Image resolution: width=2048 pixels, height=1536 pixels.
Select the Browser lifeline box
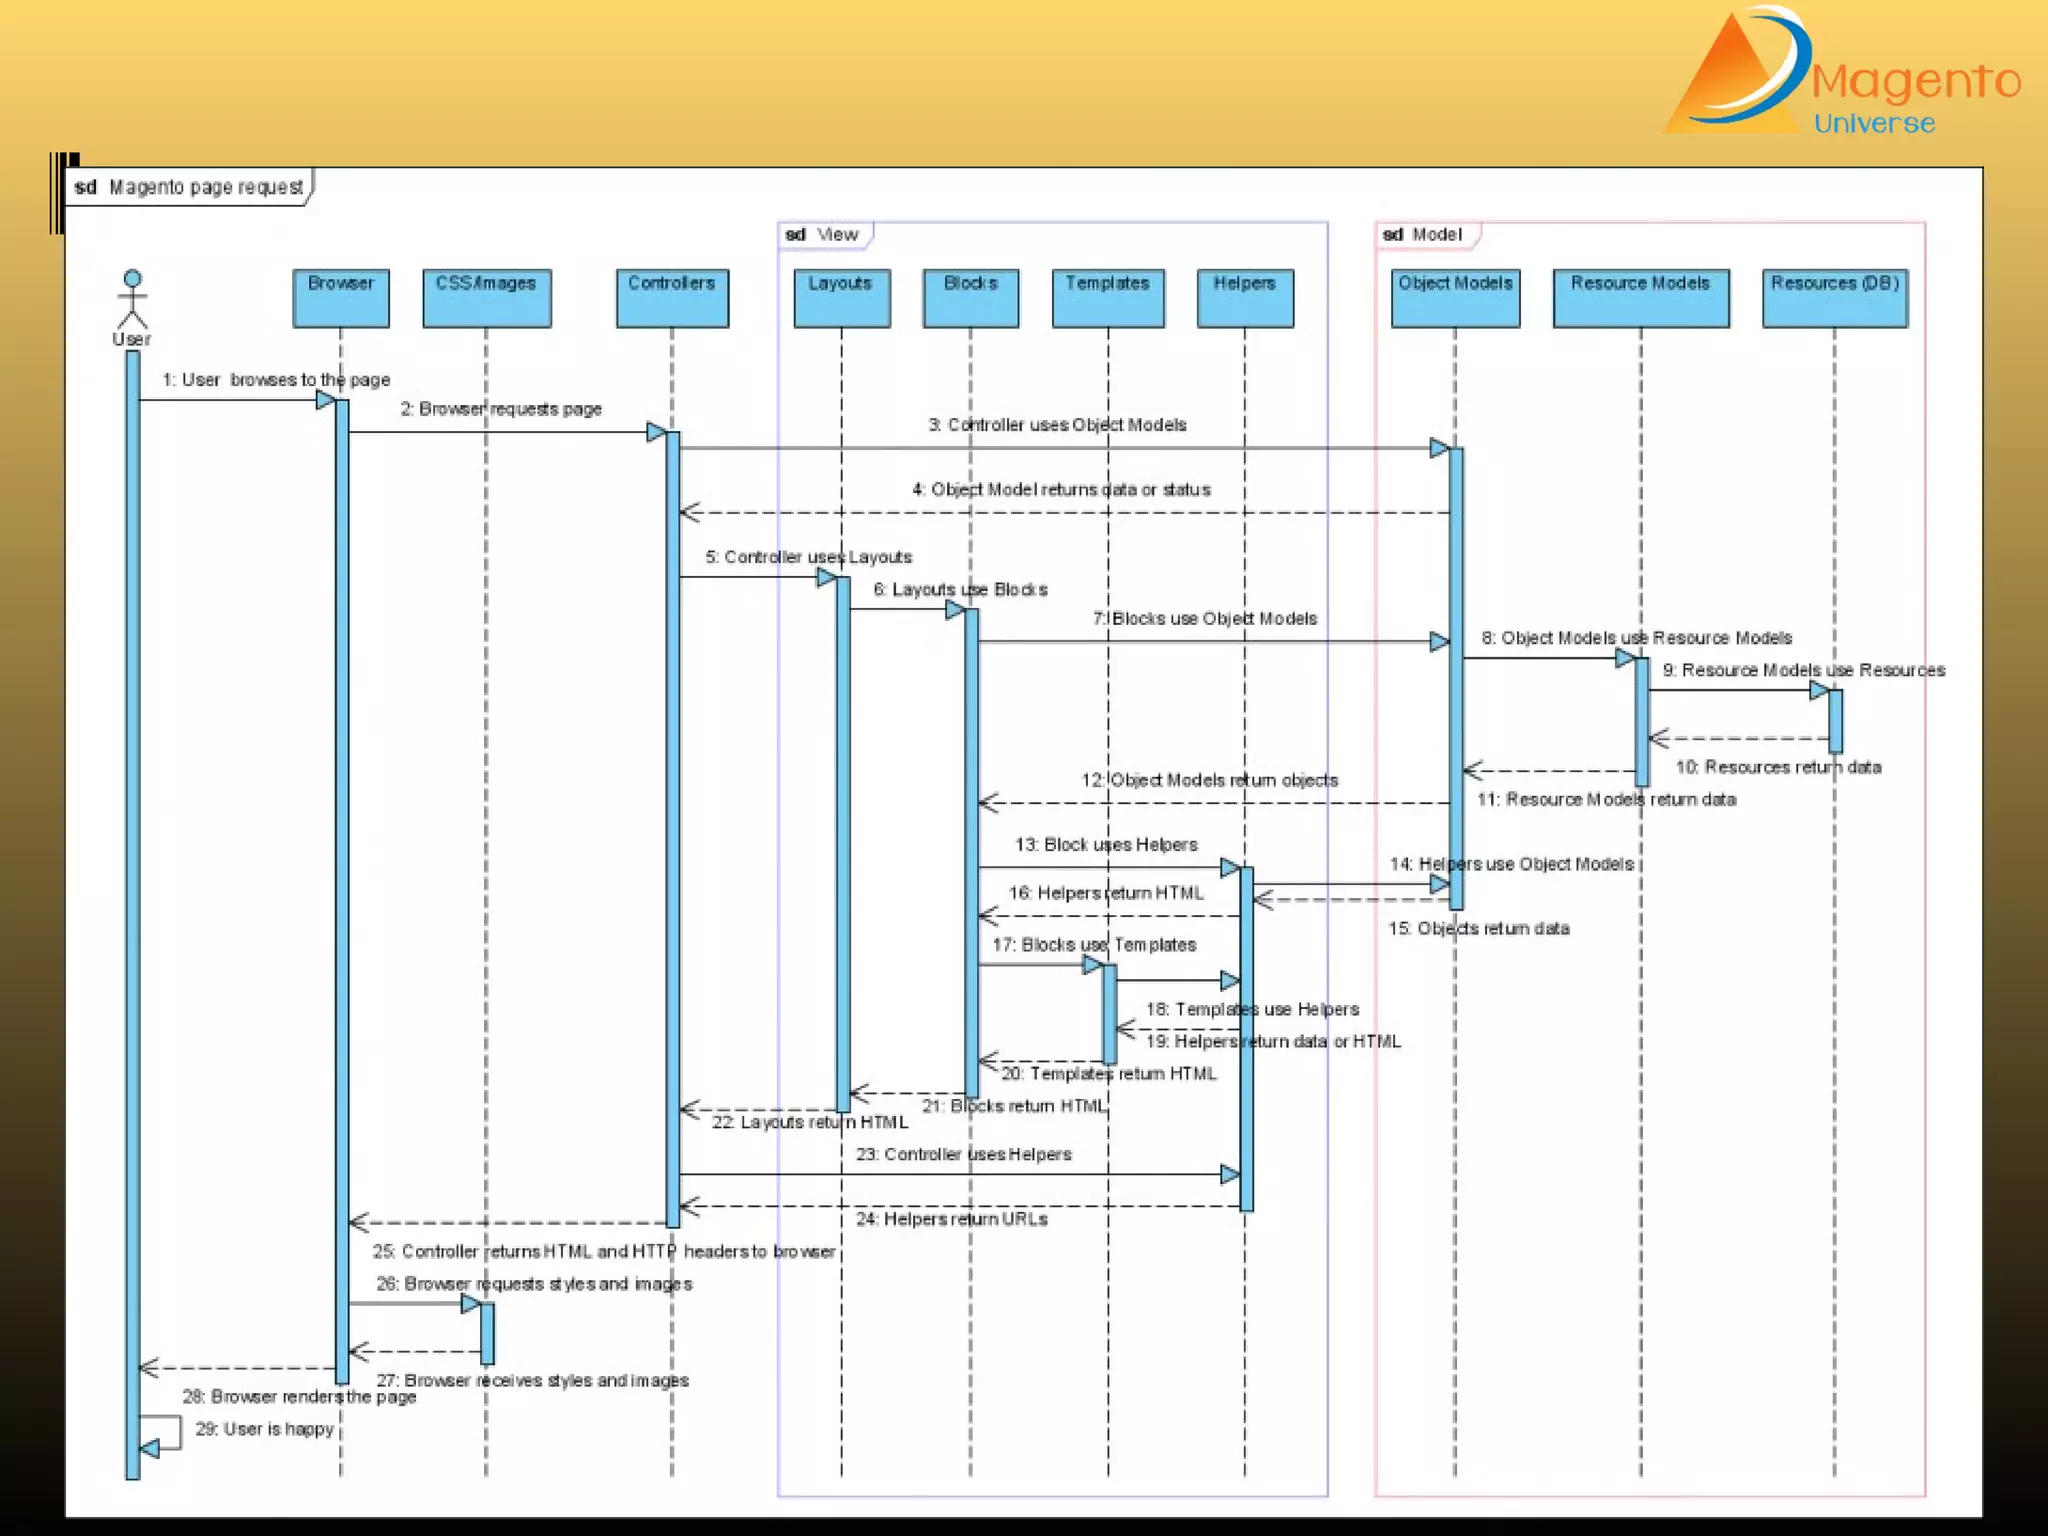(x=340, y=297)
